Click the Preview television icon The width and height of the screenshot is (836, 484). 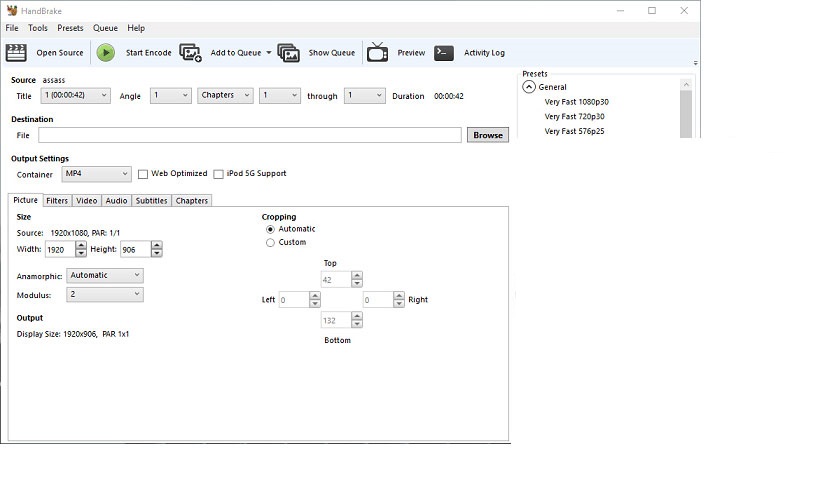[x=377, y=52]
